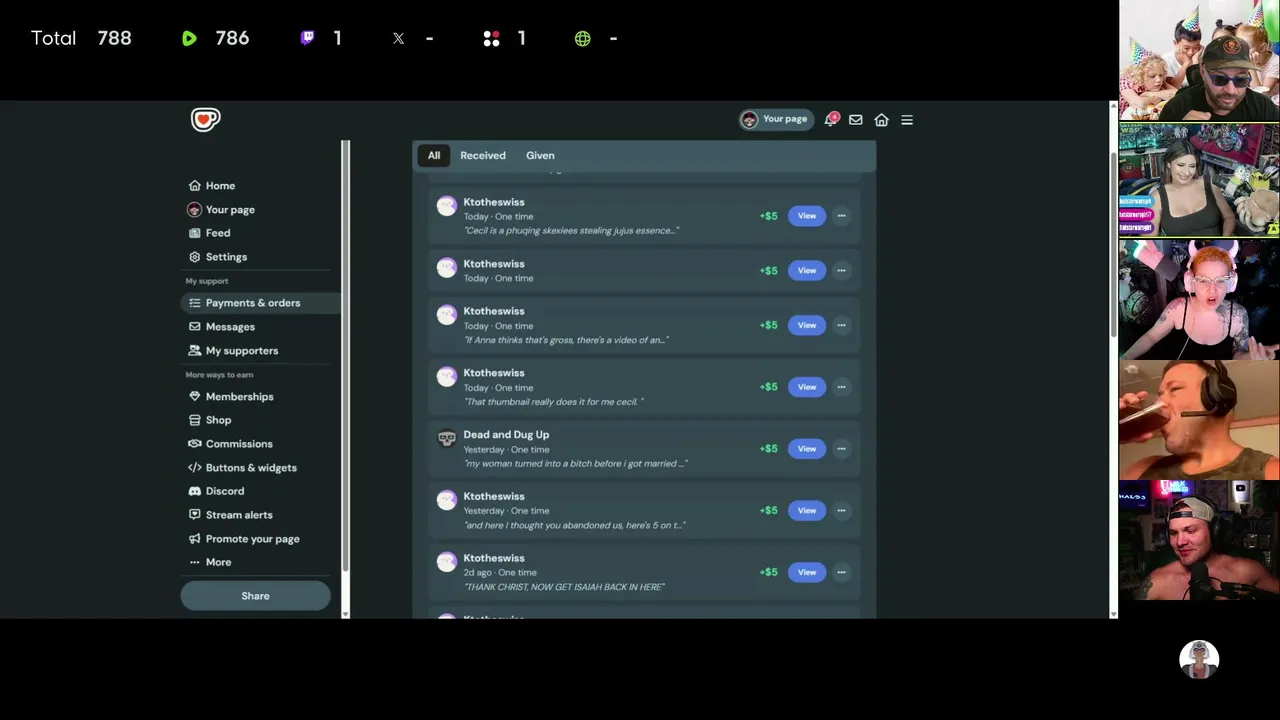This screenshot has height=720, width=1280.
Task: Click the X platform icon in the overlay
Action: [398, 38]
